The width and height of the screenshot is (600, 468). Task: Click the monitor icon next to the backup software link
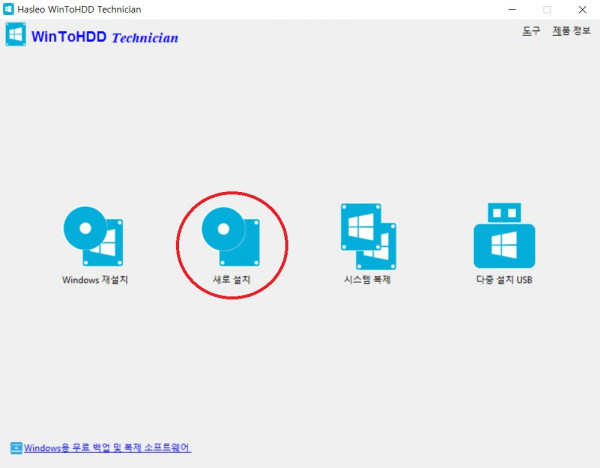16,448
